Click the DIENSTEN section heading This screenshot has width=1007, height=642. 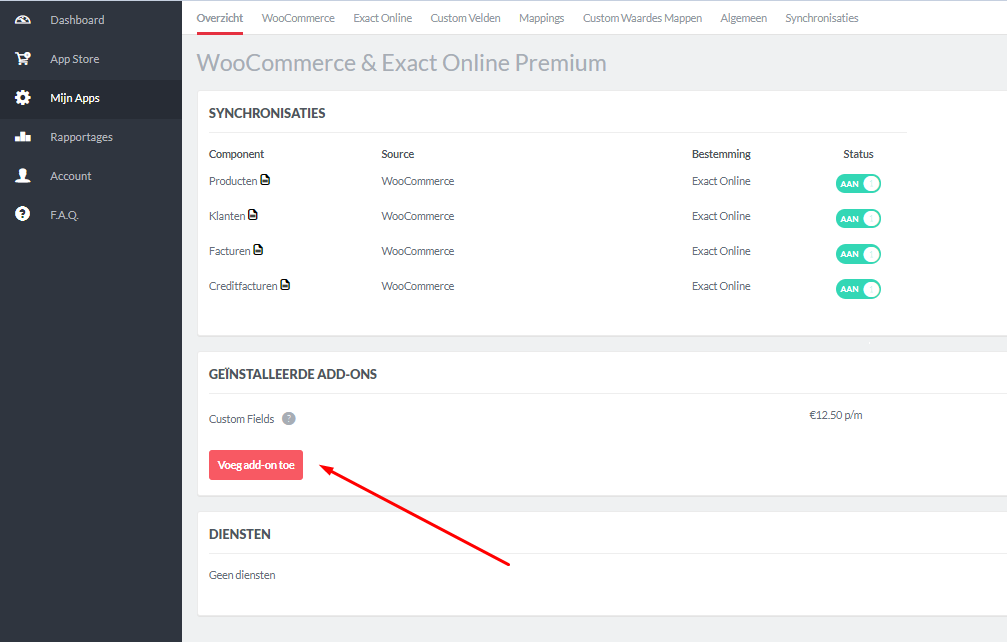240,534
